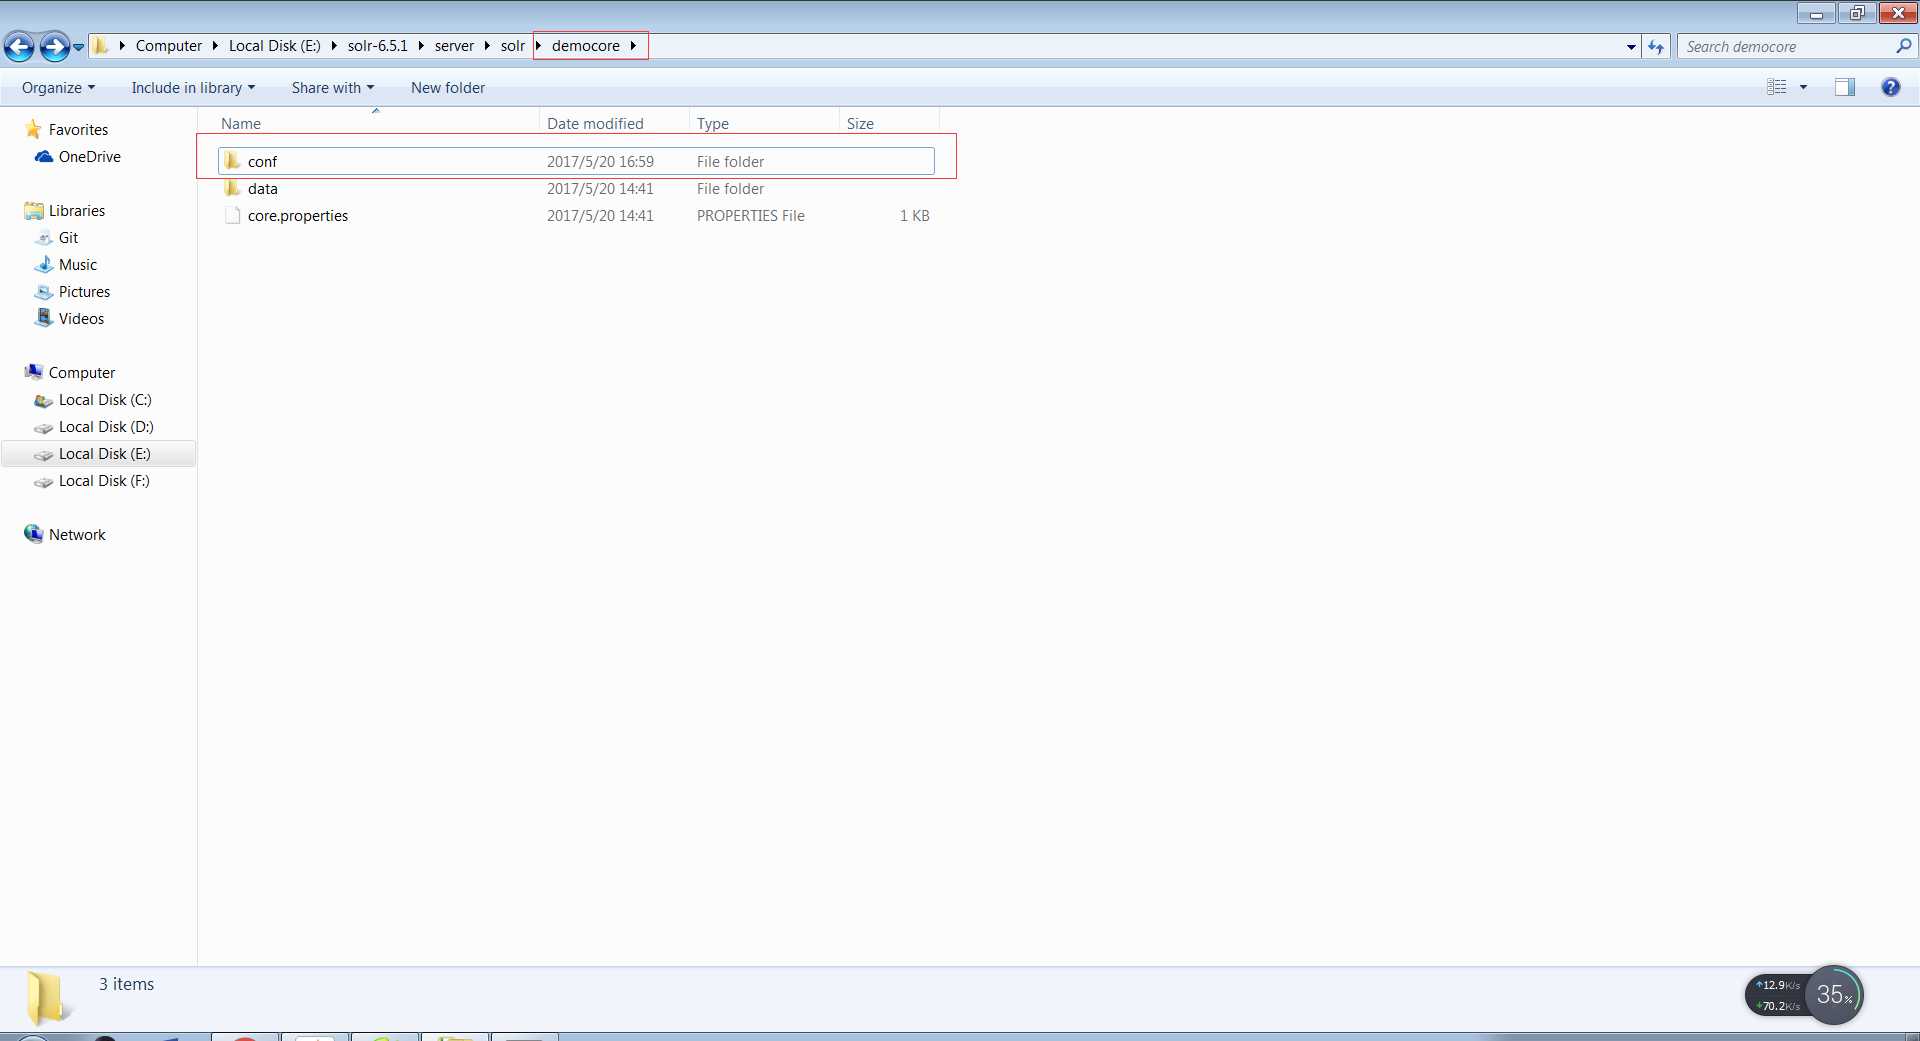Image resolution: width=1920 pixels, height=1041 pixels.
Task: Click the OneDrive cloud icon
Action: tap(43, 156)
